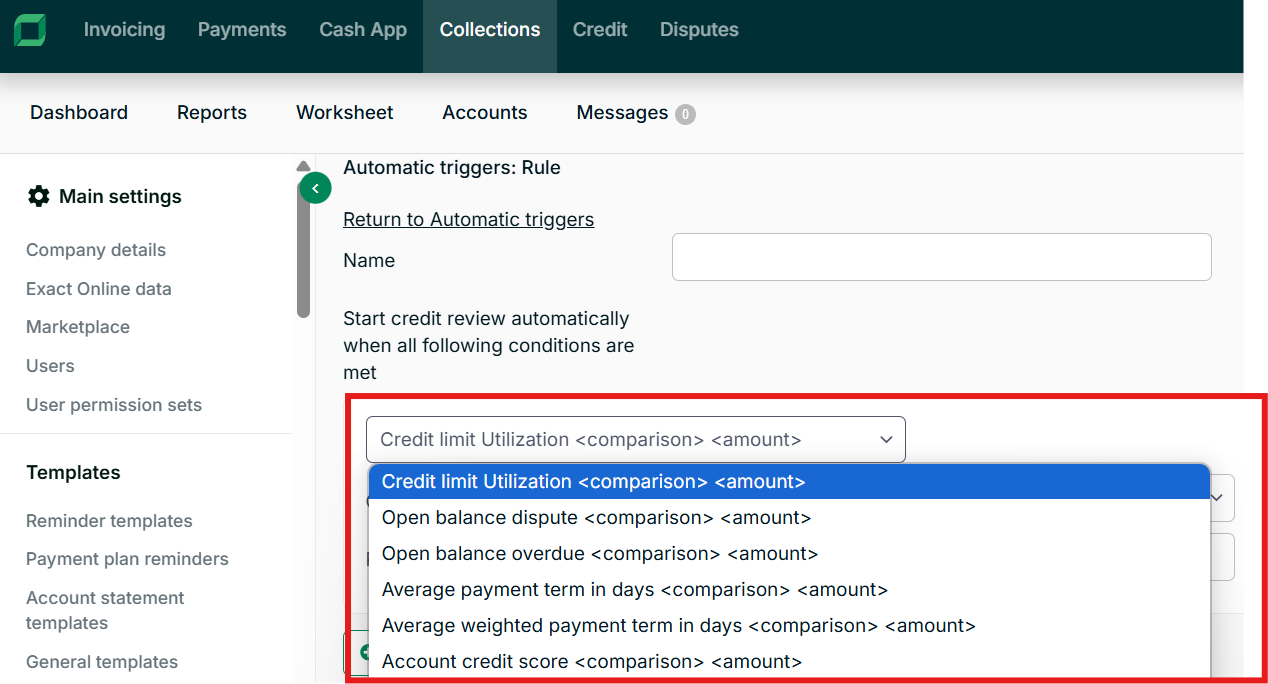1268x684 pixels.
Task: Click Return to Automatic triggers link
Action: [468, 219]
